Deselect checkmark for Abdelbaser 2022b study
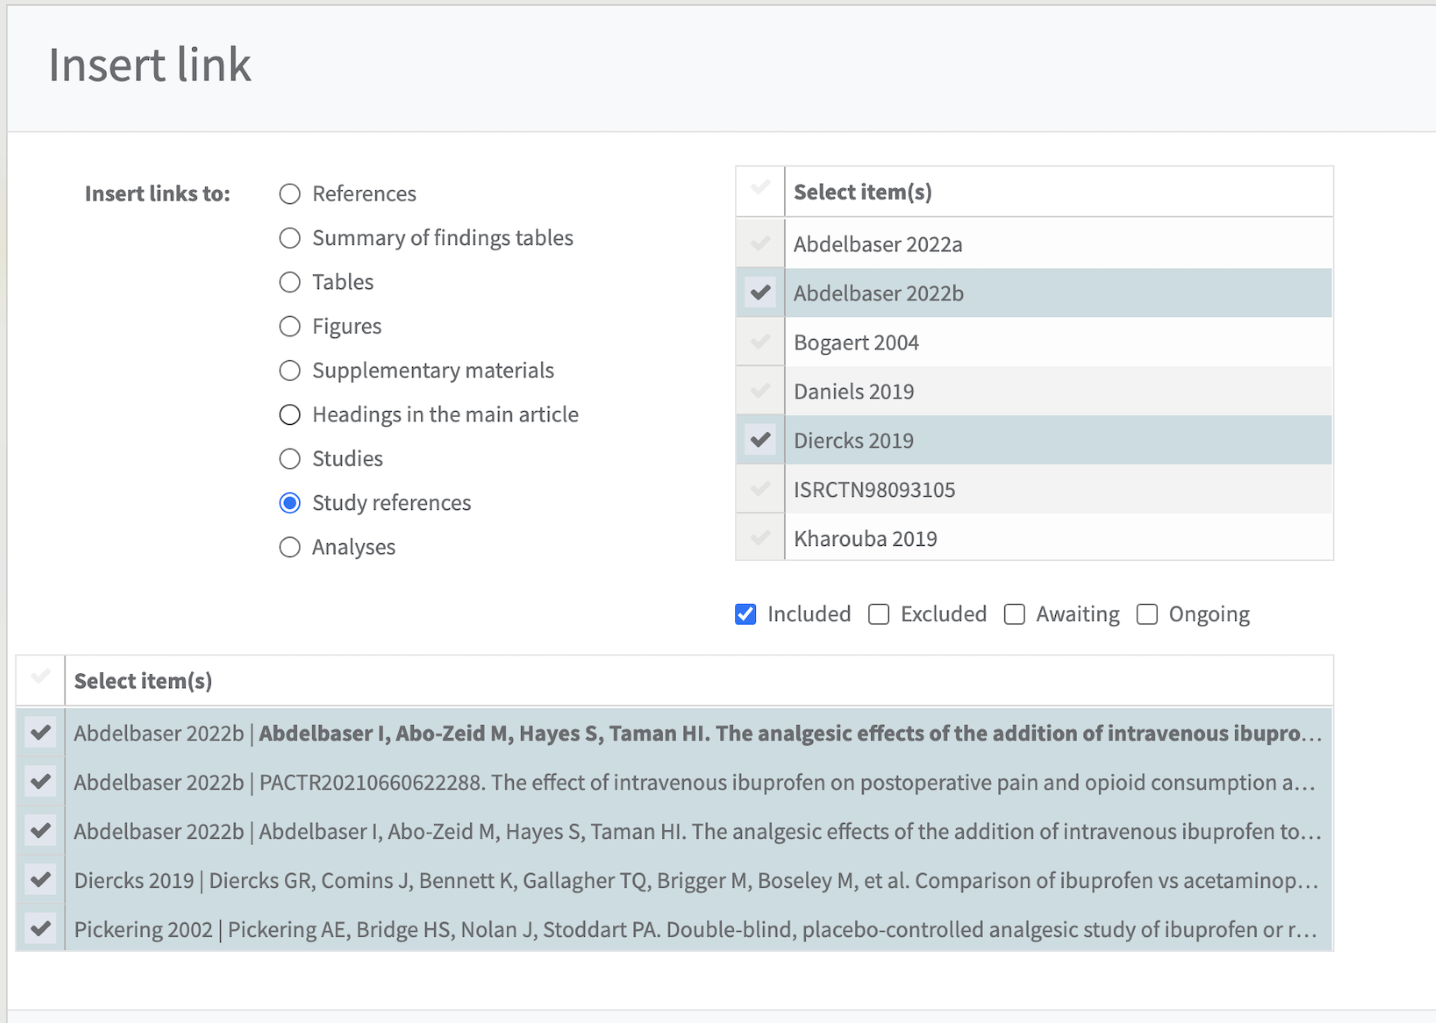Viewport: 1436px width, 1023px height. [761, 293]
